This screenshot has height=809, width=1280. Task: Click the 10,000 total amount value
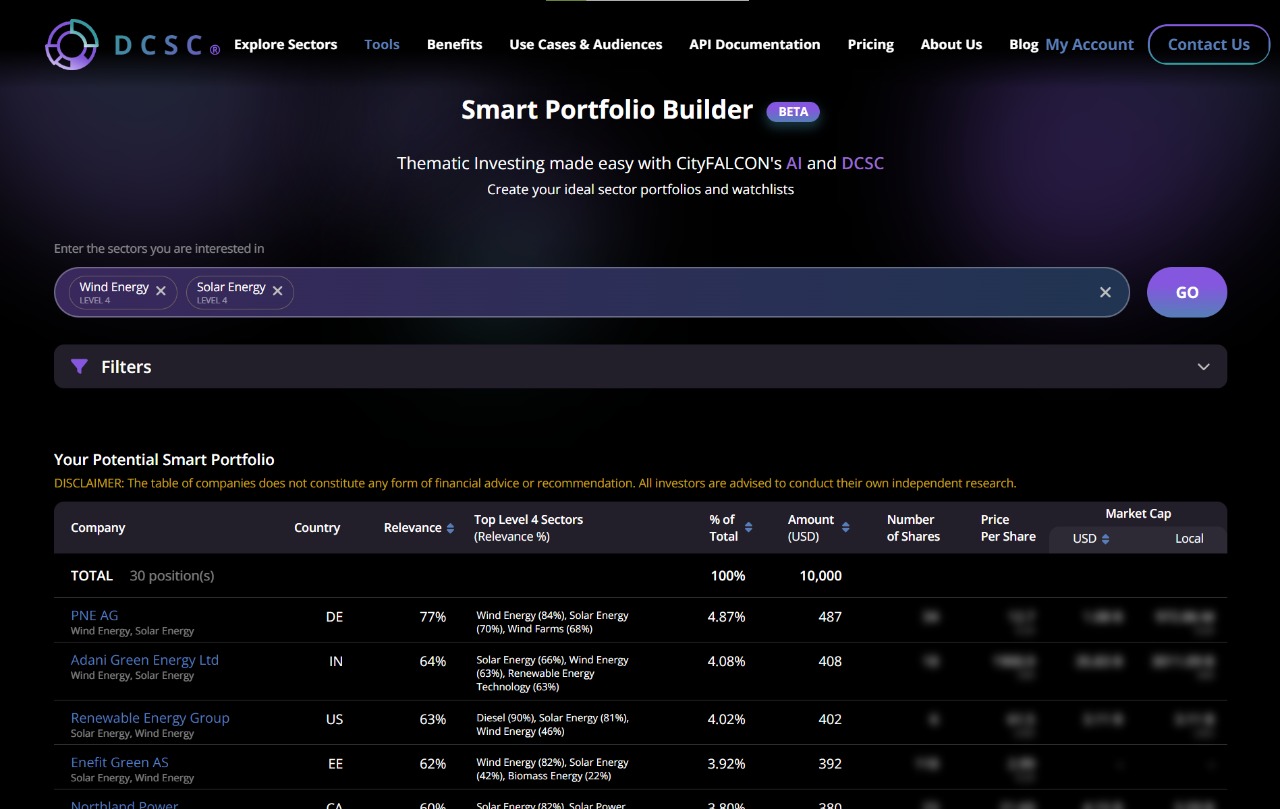coord(821,576)
